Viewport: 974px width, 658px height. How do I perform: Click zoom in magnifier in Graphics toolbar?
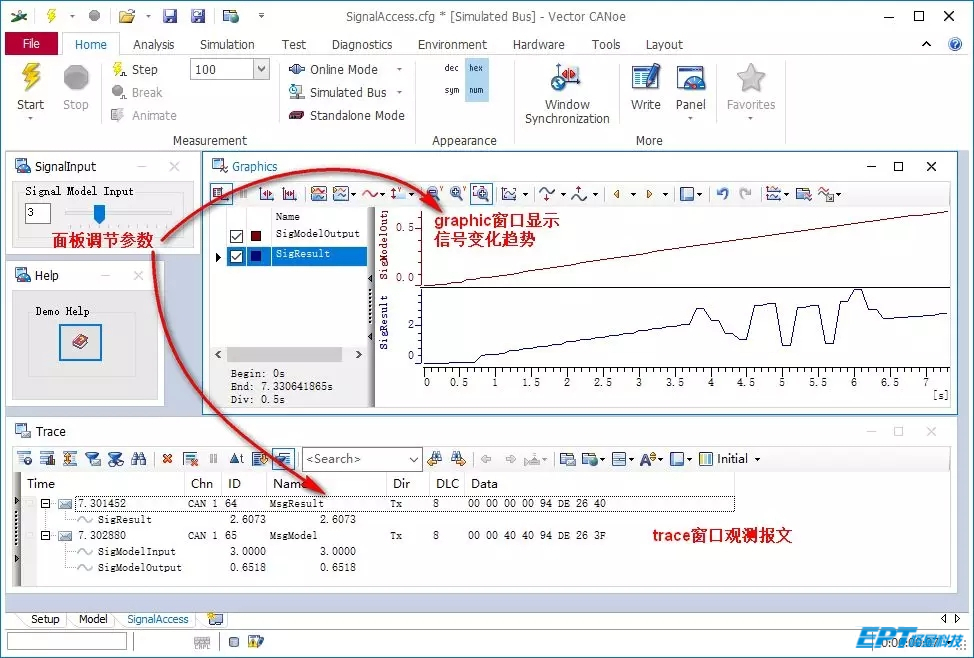[458, 194]
